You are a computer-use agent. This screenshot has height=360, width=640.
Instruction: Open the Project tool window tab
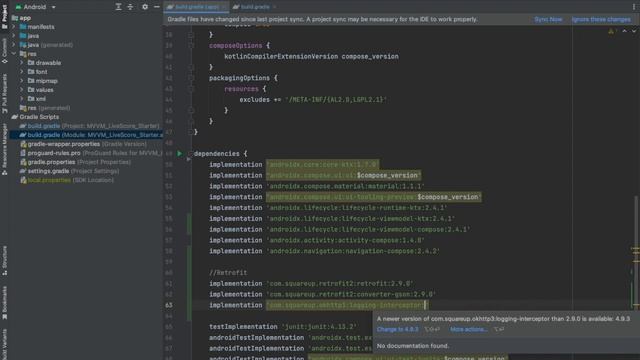pyautogui.click(x=4, y=15)
